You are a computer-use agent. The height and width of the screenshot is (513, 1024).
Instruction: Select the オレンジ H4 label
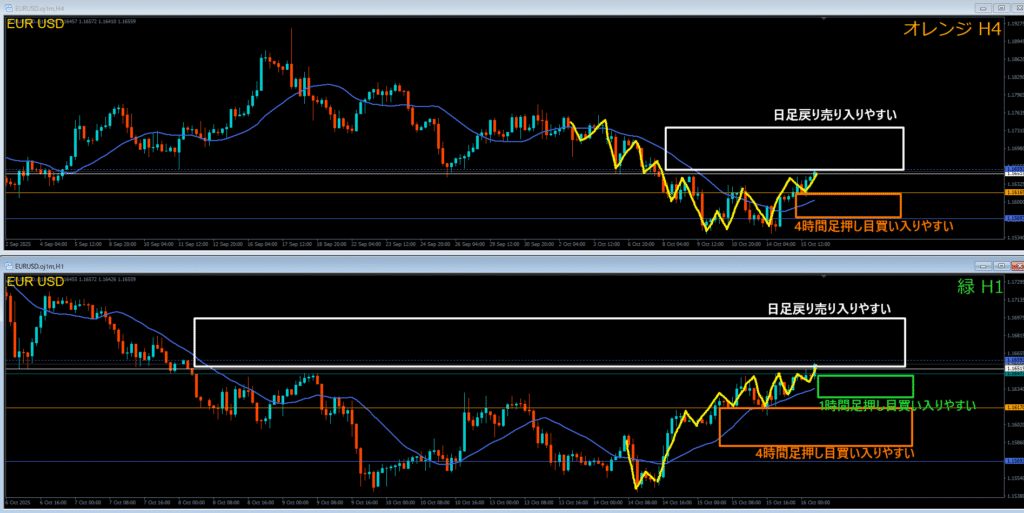(952, 29)
